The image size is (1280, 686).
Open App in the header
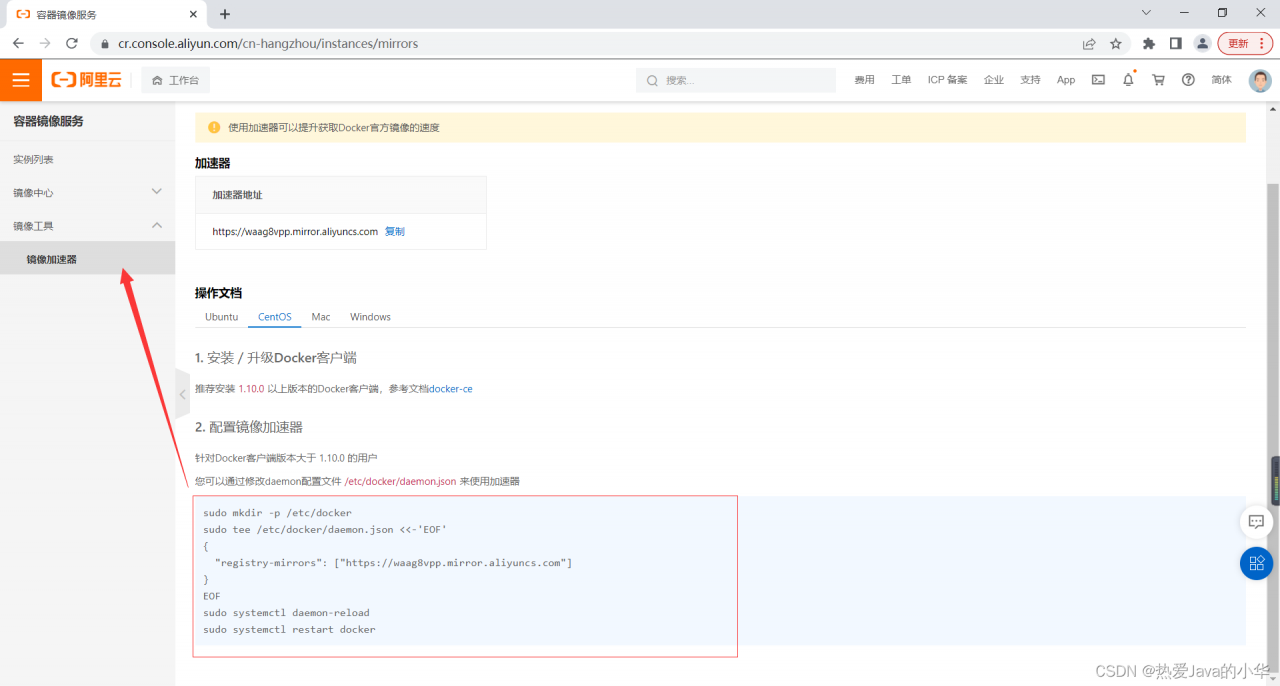[1066, 80]
